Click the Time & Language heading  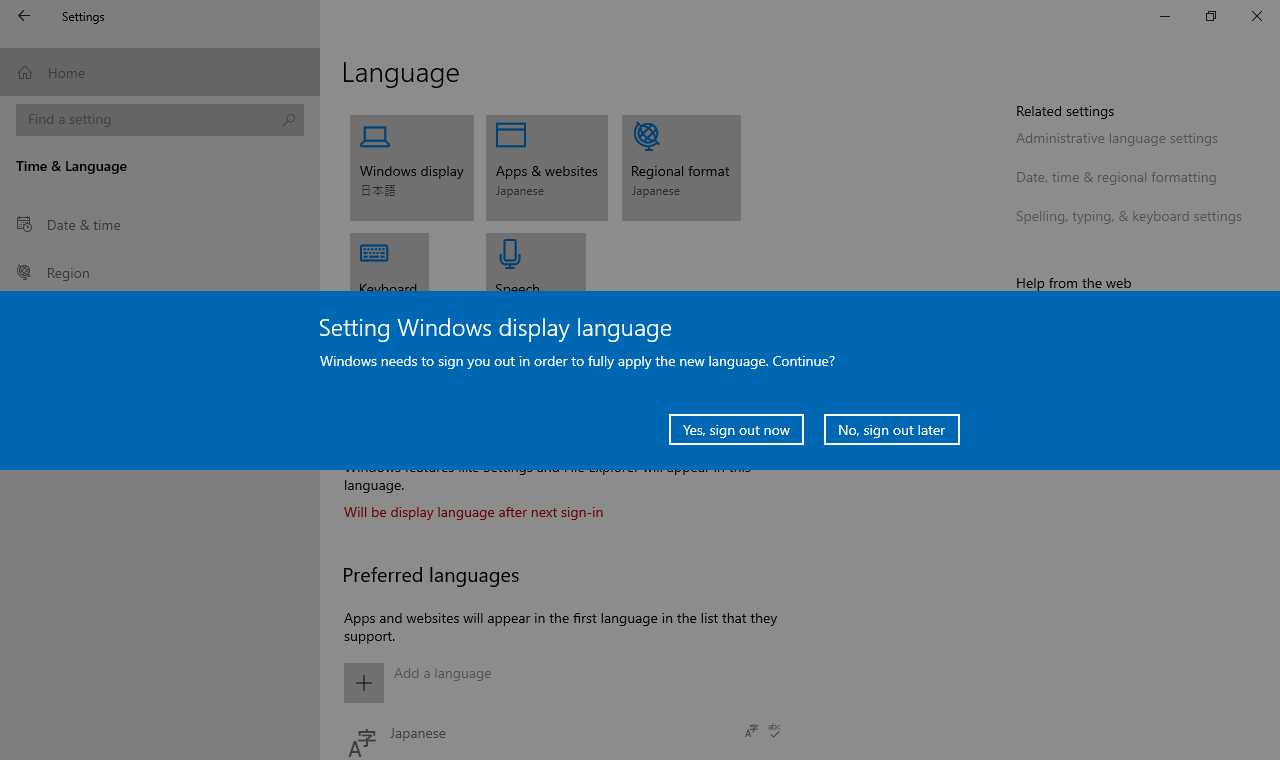click(71, 167)
